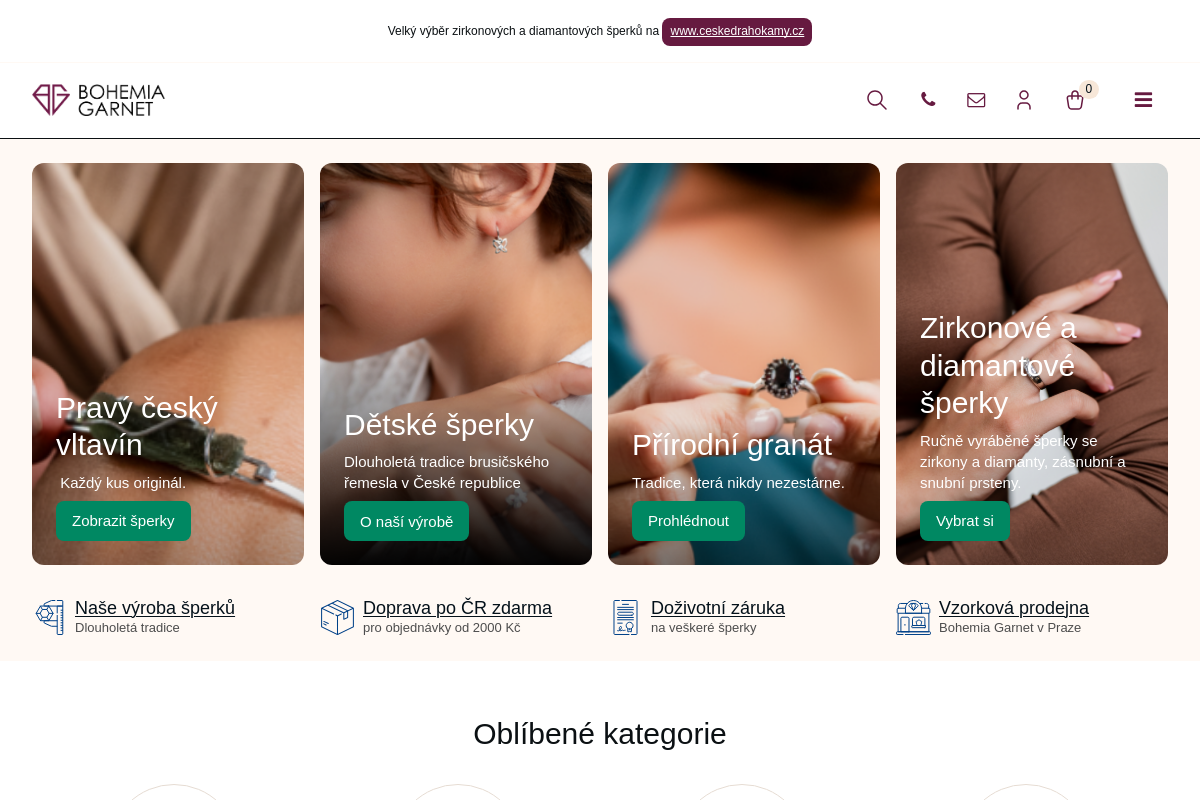The image size is (1200, 800).
Task: Click the lifetime warranty certificate icon
Action: click(x=626, y=617)
